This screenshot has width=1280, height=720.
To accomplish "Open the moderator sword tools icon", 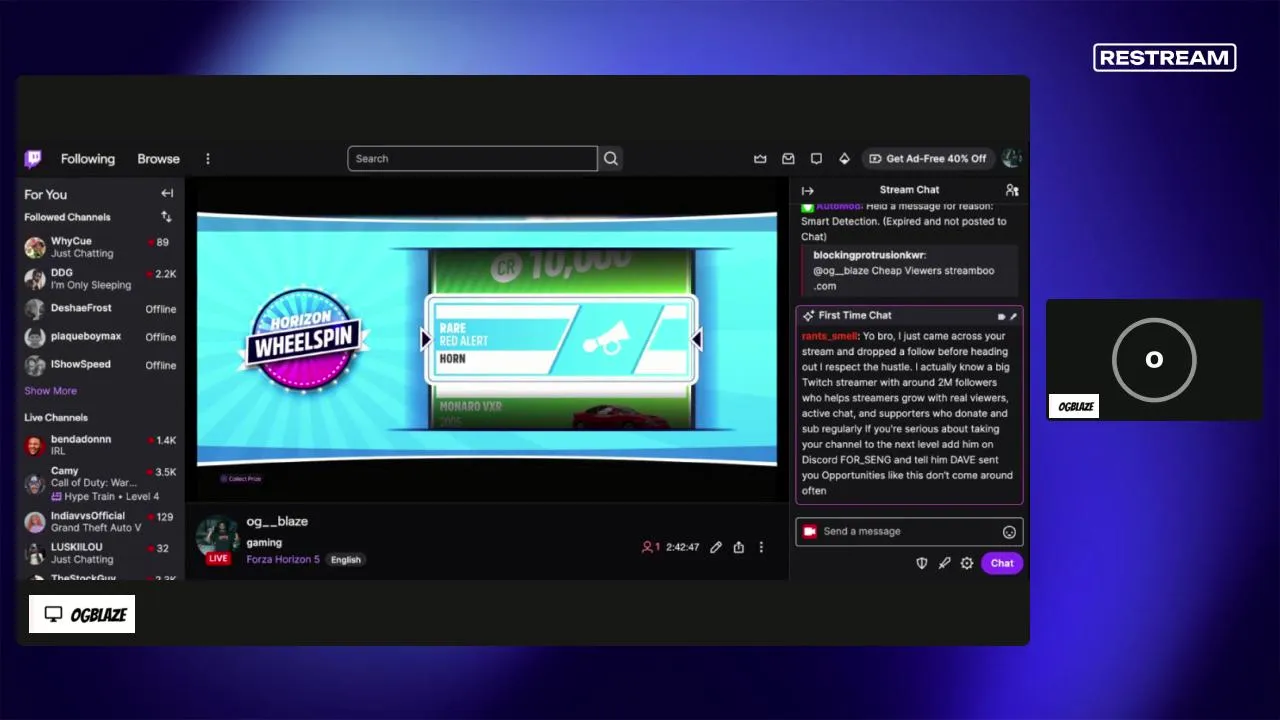I will 944,563.
